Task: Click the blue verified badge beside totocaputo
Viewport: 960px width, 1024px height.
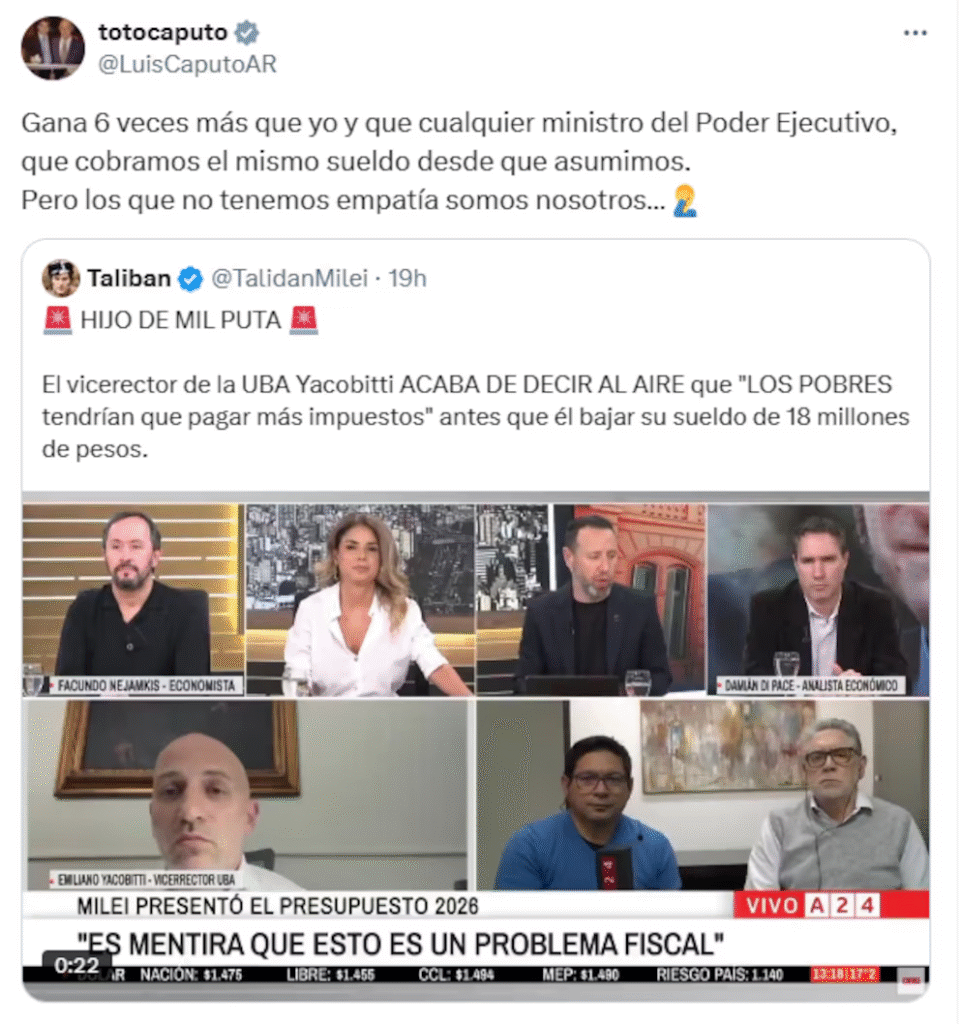Action: click(x=247, y=32)
